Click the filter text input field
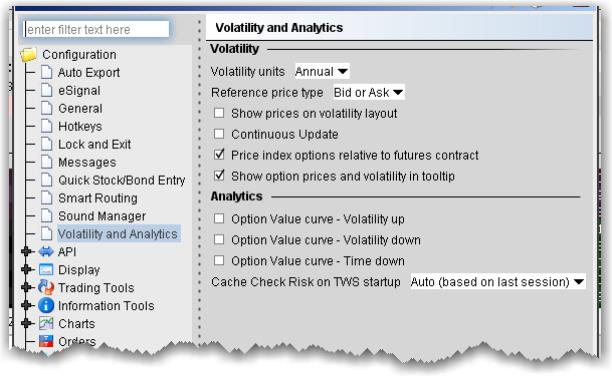 click(97, 29)
